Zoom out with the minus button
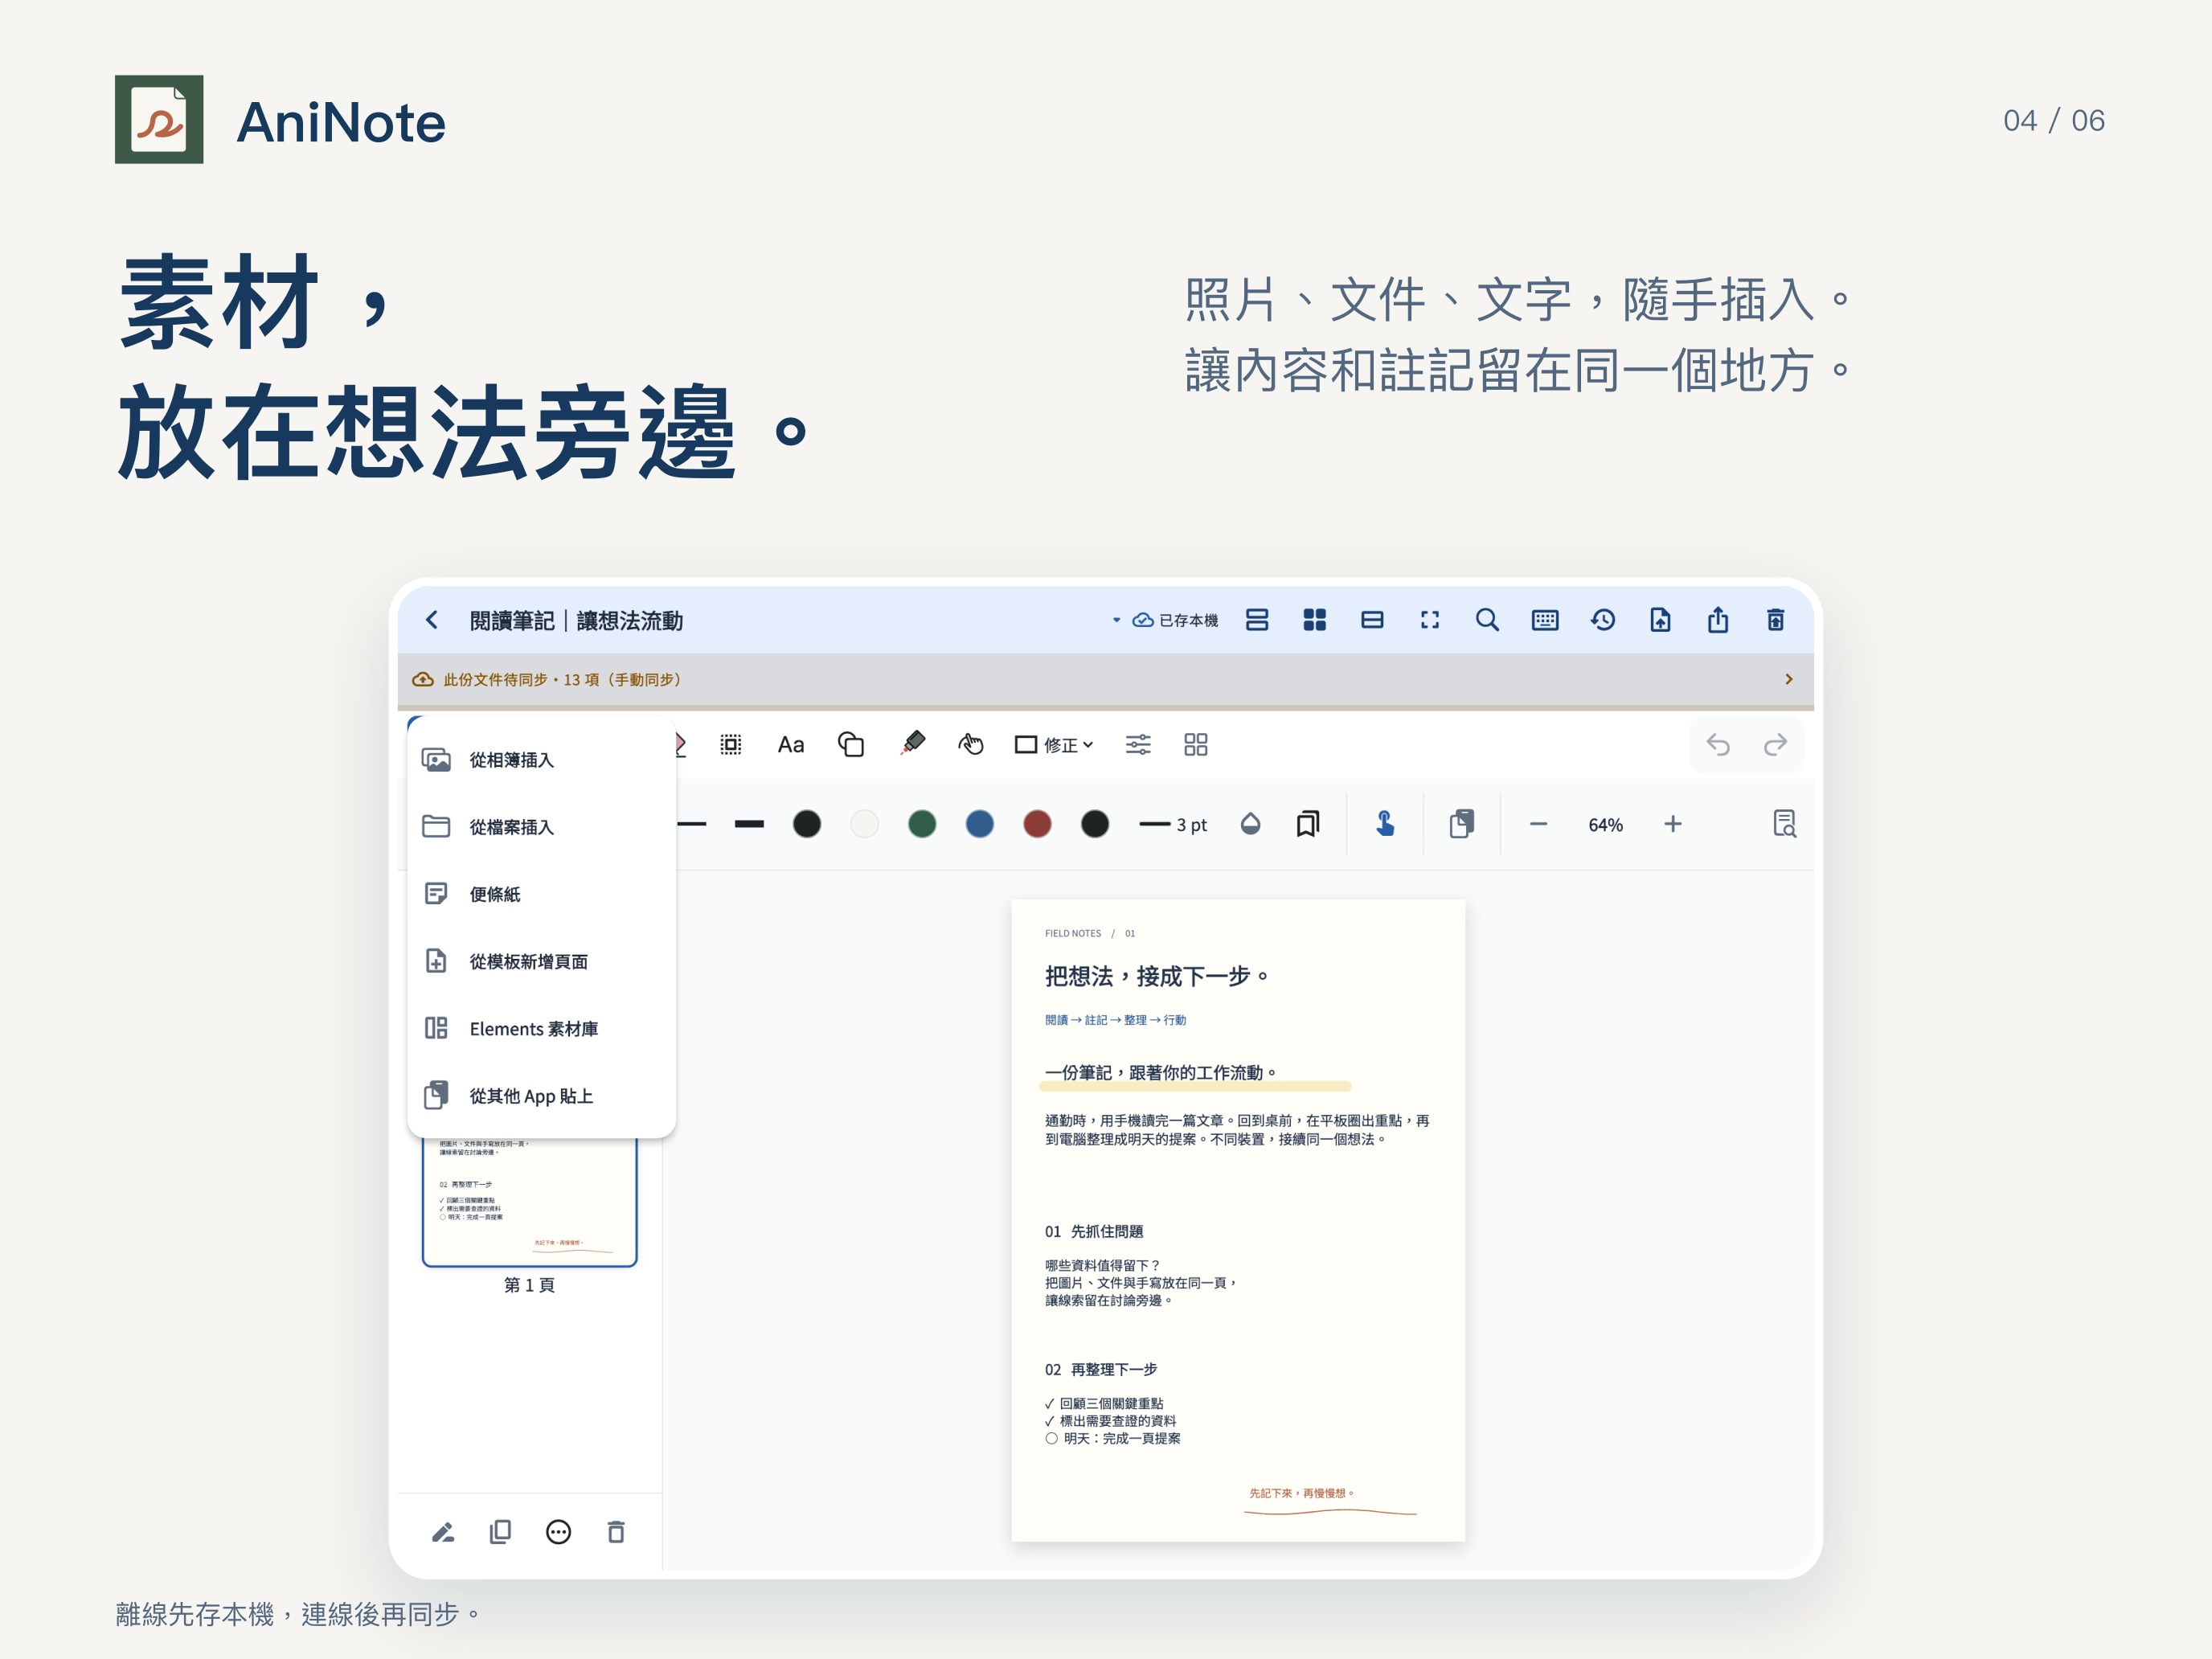The image size is (2212, 1659). point(1539,824)
